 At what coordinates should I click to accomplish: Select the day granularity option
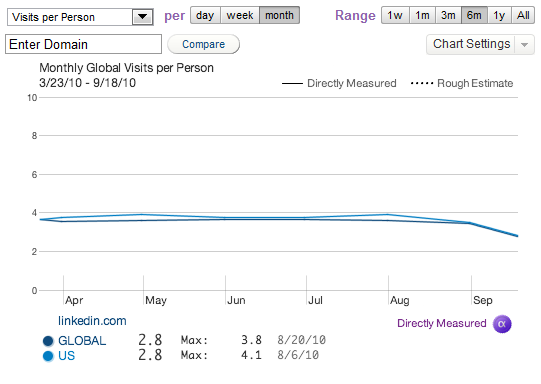pos(205,15)
